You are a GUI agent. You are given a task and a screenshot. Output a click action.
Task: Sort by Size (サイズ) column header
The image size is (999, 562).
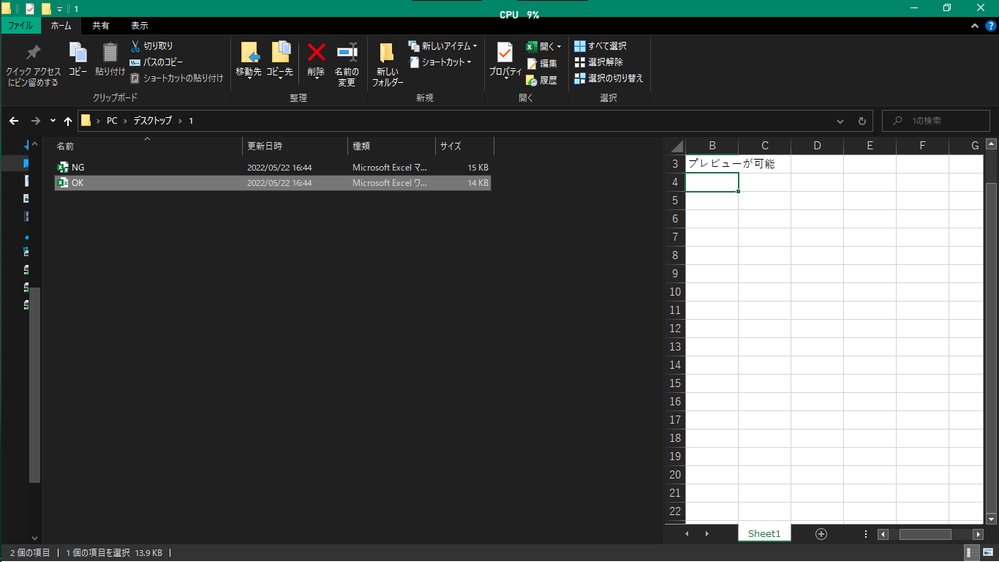(464, 146)
